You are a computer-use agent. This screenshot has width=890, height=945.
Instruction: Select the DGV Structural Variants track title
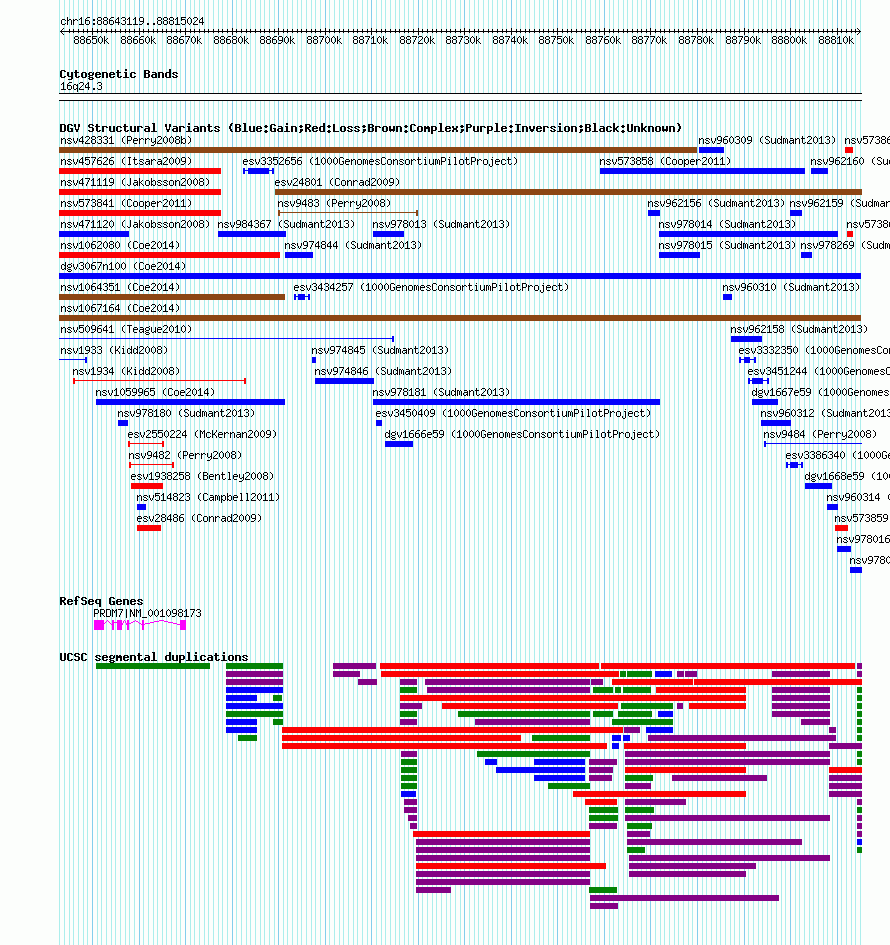point(371,128)
